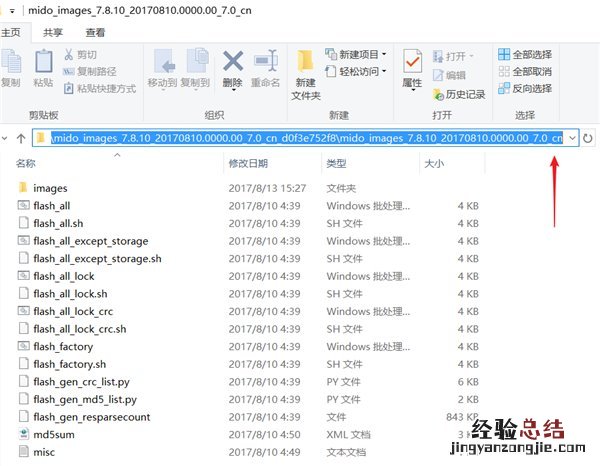Screen dimensions: 600x466
Task: Select the flash_gen_crc_list.py file
Action: [x=82, y=381]
